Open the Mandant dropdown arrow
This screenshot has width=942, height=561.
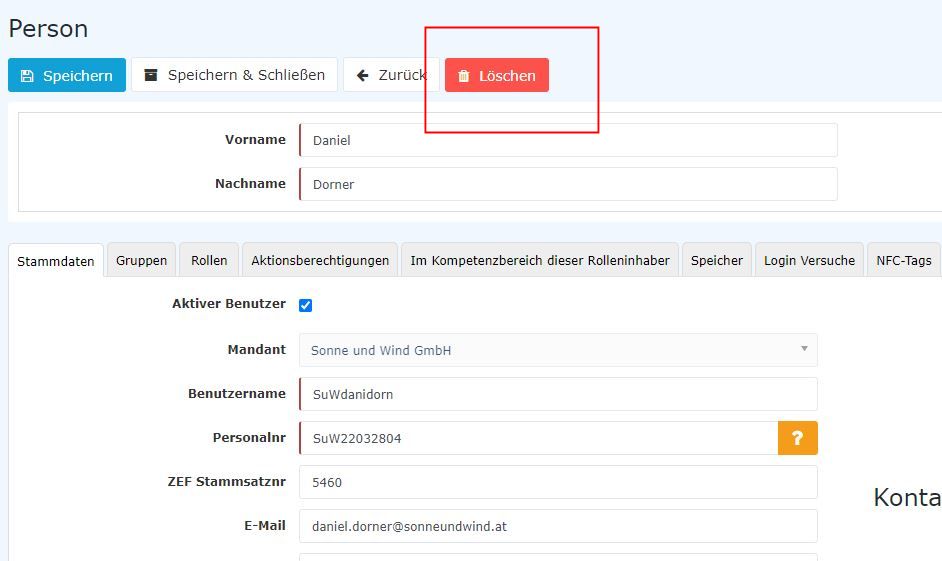pos(804,349)
